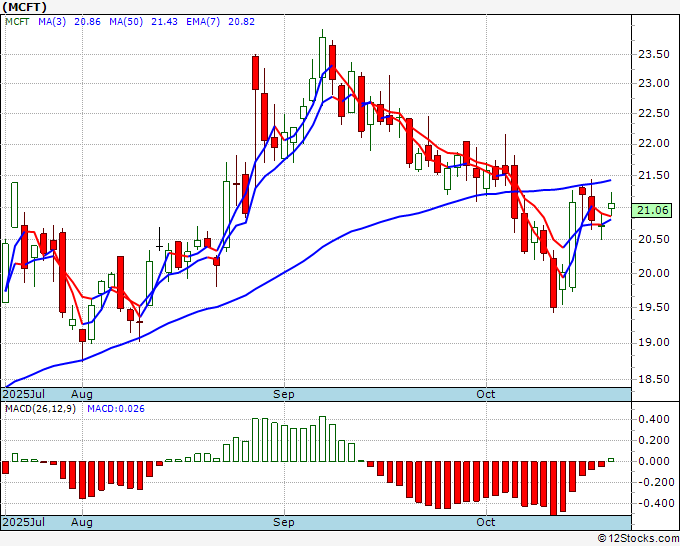680x546 pixels.
Task: Click the 18.50 price axis label
Action: pos(654,379)
